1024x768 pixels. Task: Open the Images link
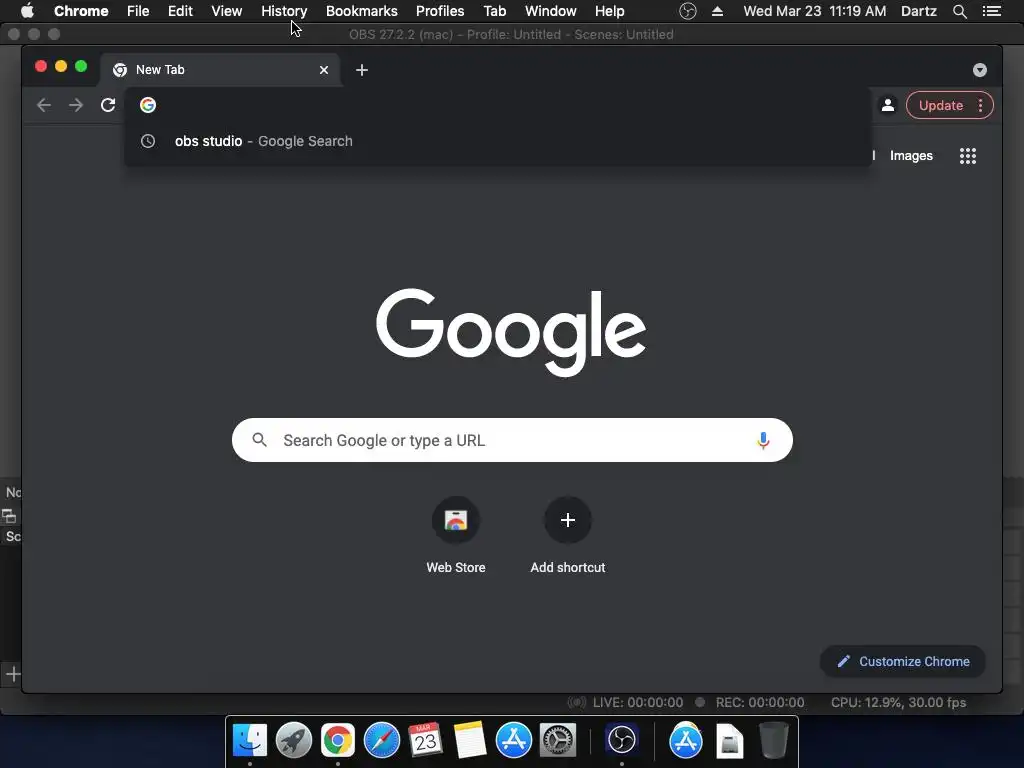[911, 155]
